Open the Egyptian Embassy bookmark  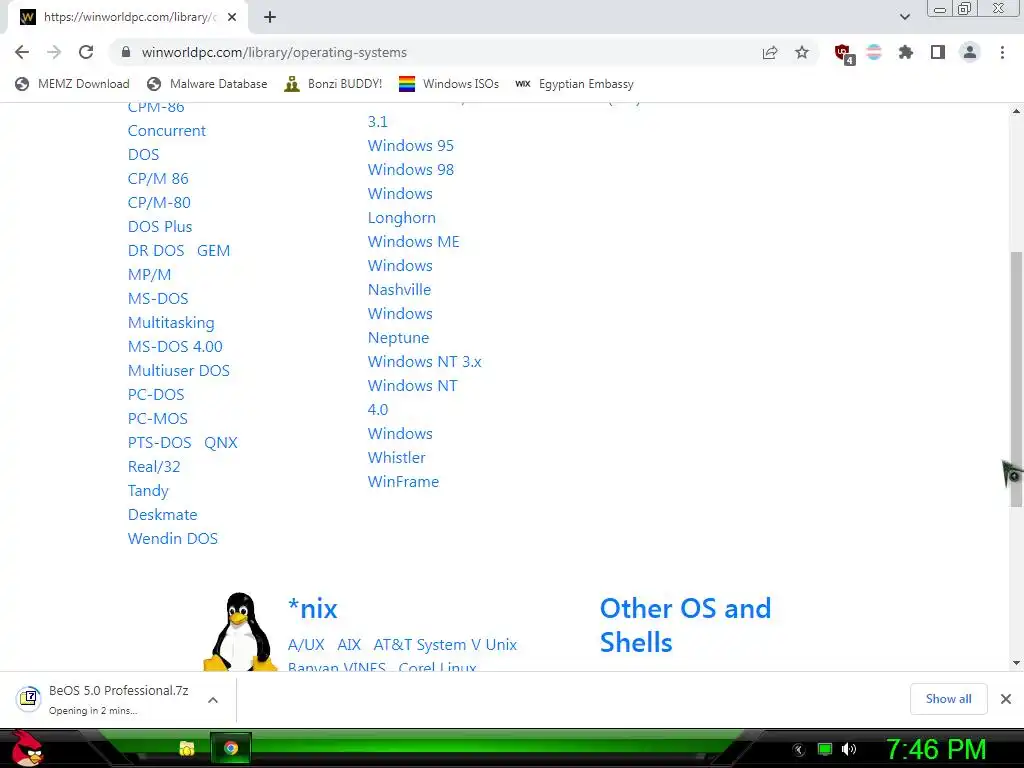pos(574,84)
